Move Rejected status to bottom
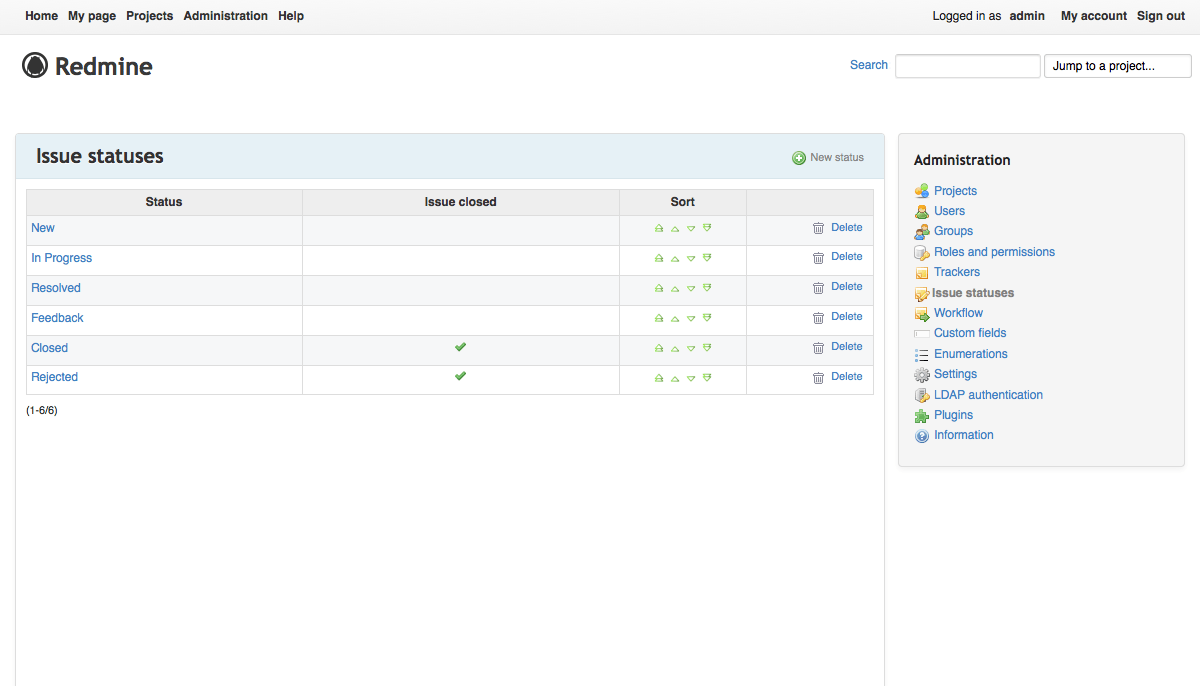Screen dimensions: 1200x686 point(707,378)
